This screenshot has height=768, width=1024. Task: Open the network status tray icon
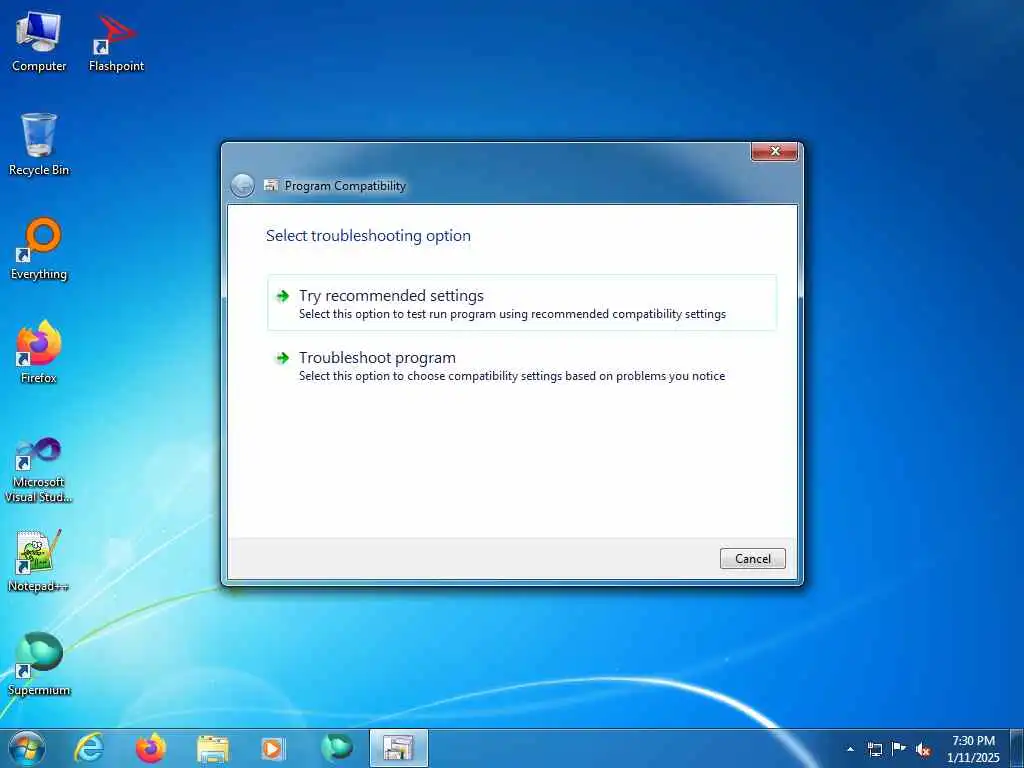(x=874, y=749)
